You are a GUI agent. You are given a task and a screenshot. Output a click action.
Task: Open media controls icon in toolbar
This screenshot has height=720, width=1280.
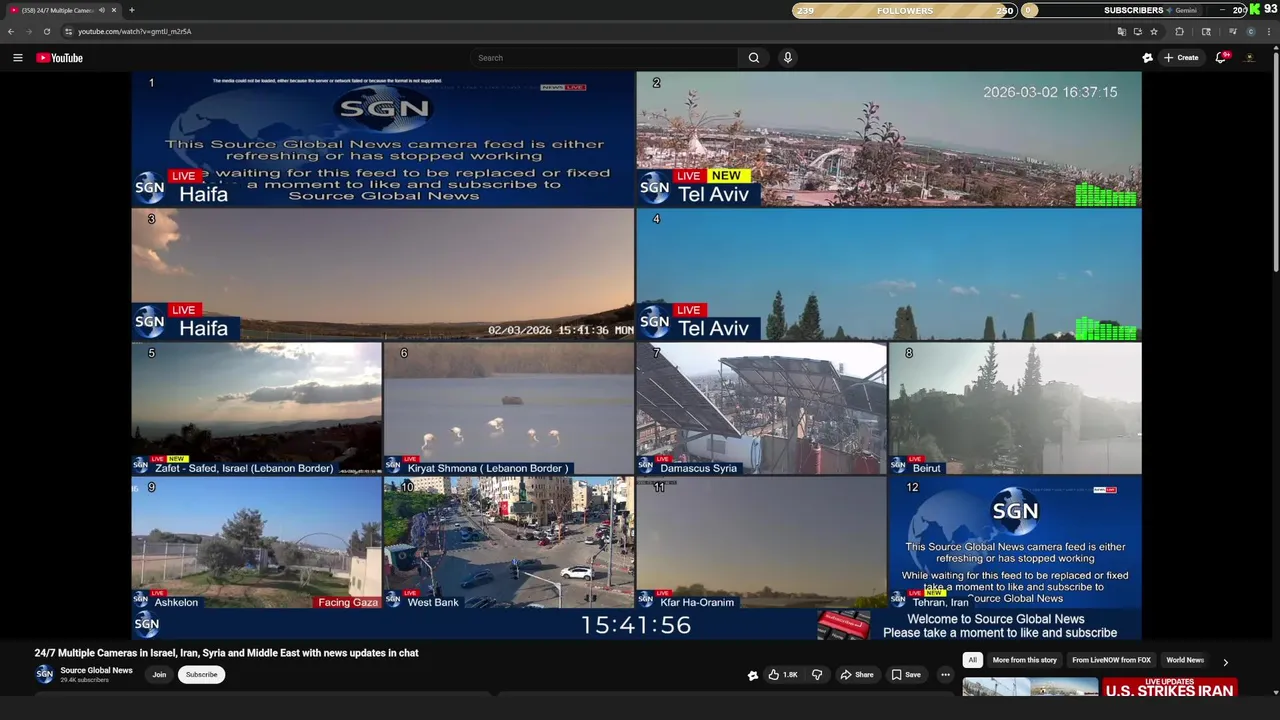[x=1232, y=31]
